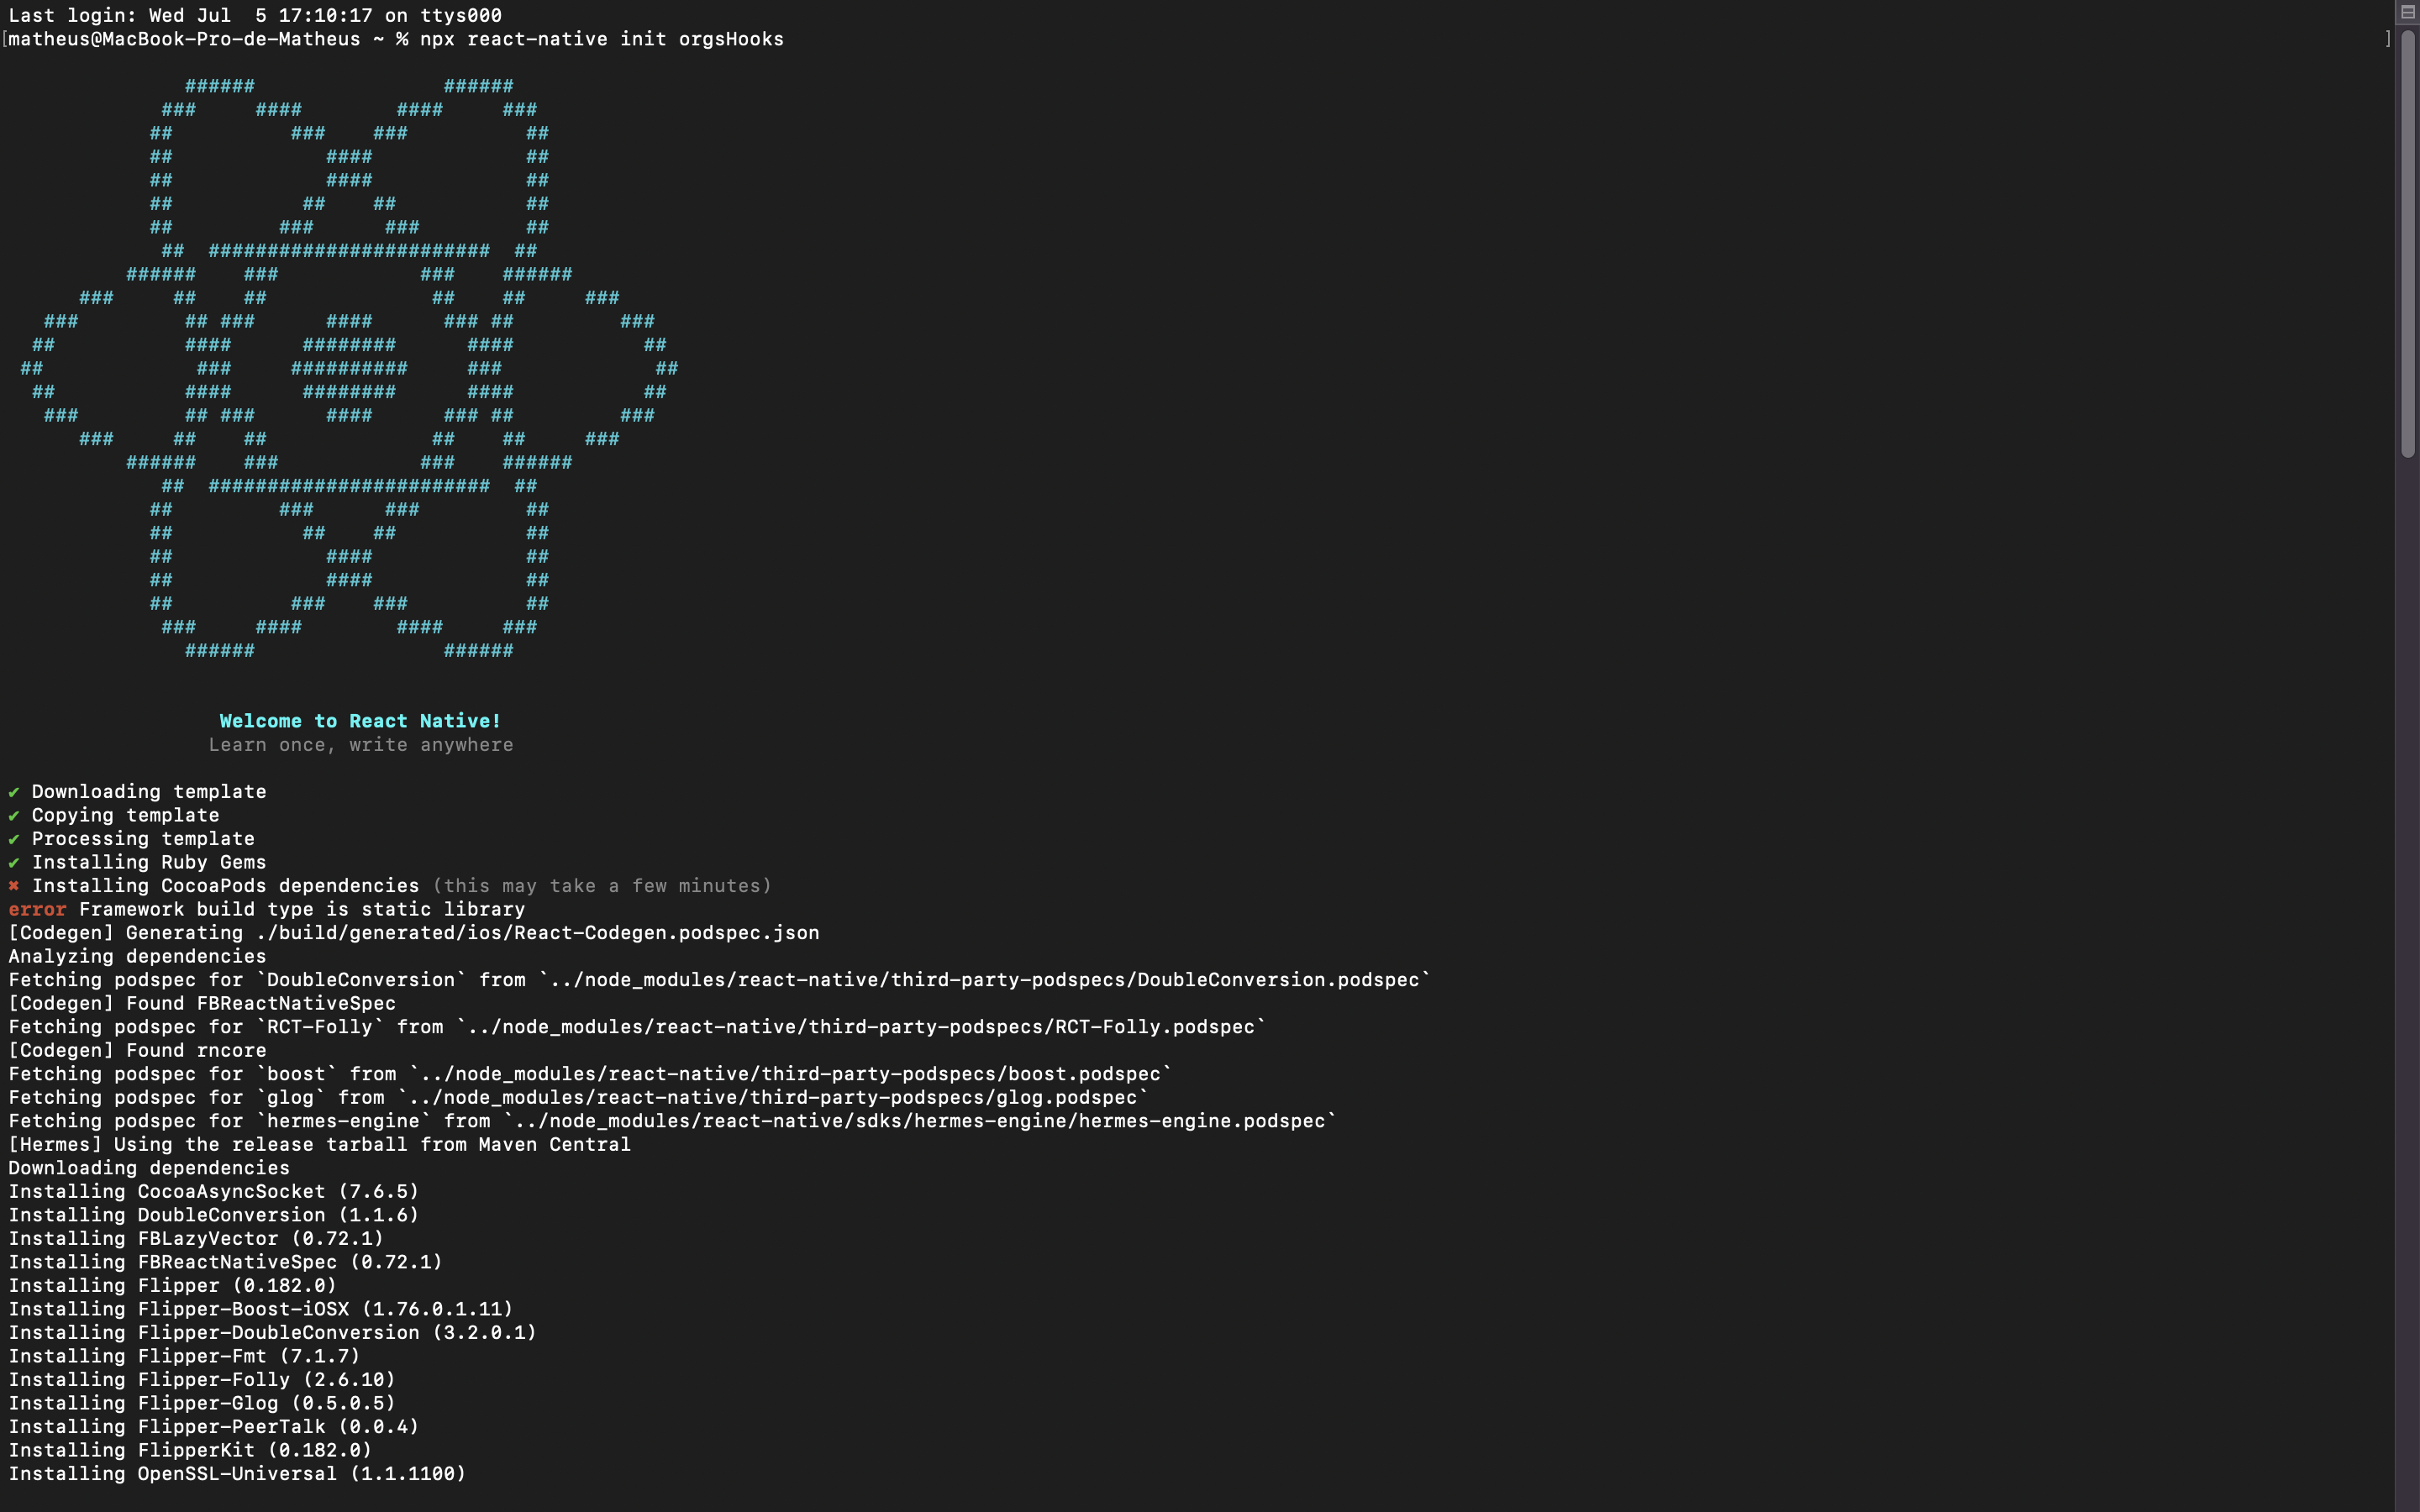Click the prompt 'matheus@MacBook-Pro-de-Matheus'
2420x1512 pixels.
(184, 39)
